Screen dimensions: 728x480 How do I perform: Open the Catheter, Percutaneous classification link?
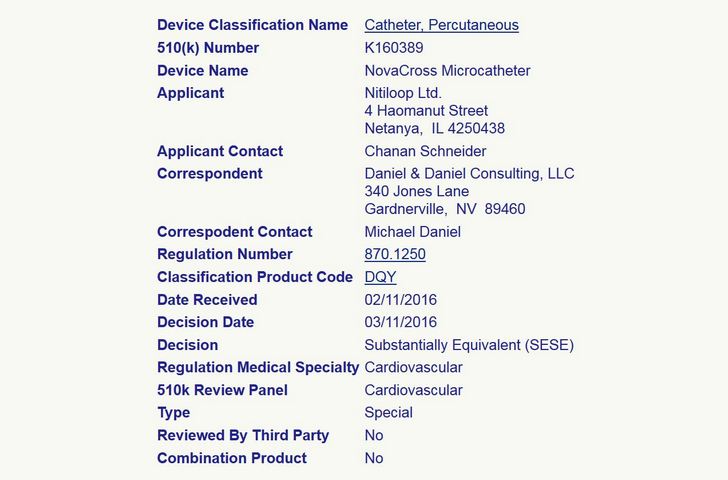[x=441, y=25]
